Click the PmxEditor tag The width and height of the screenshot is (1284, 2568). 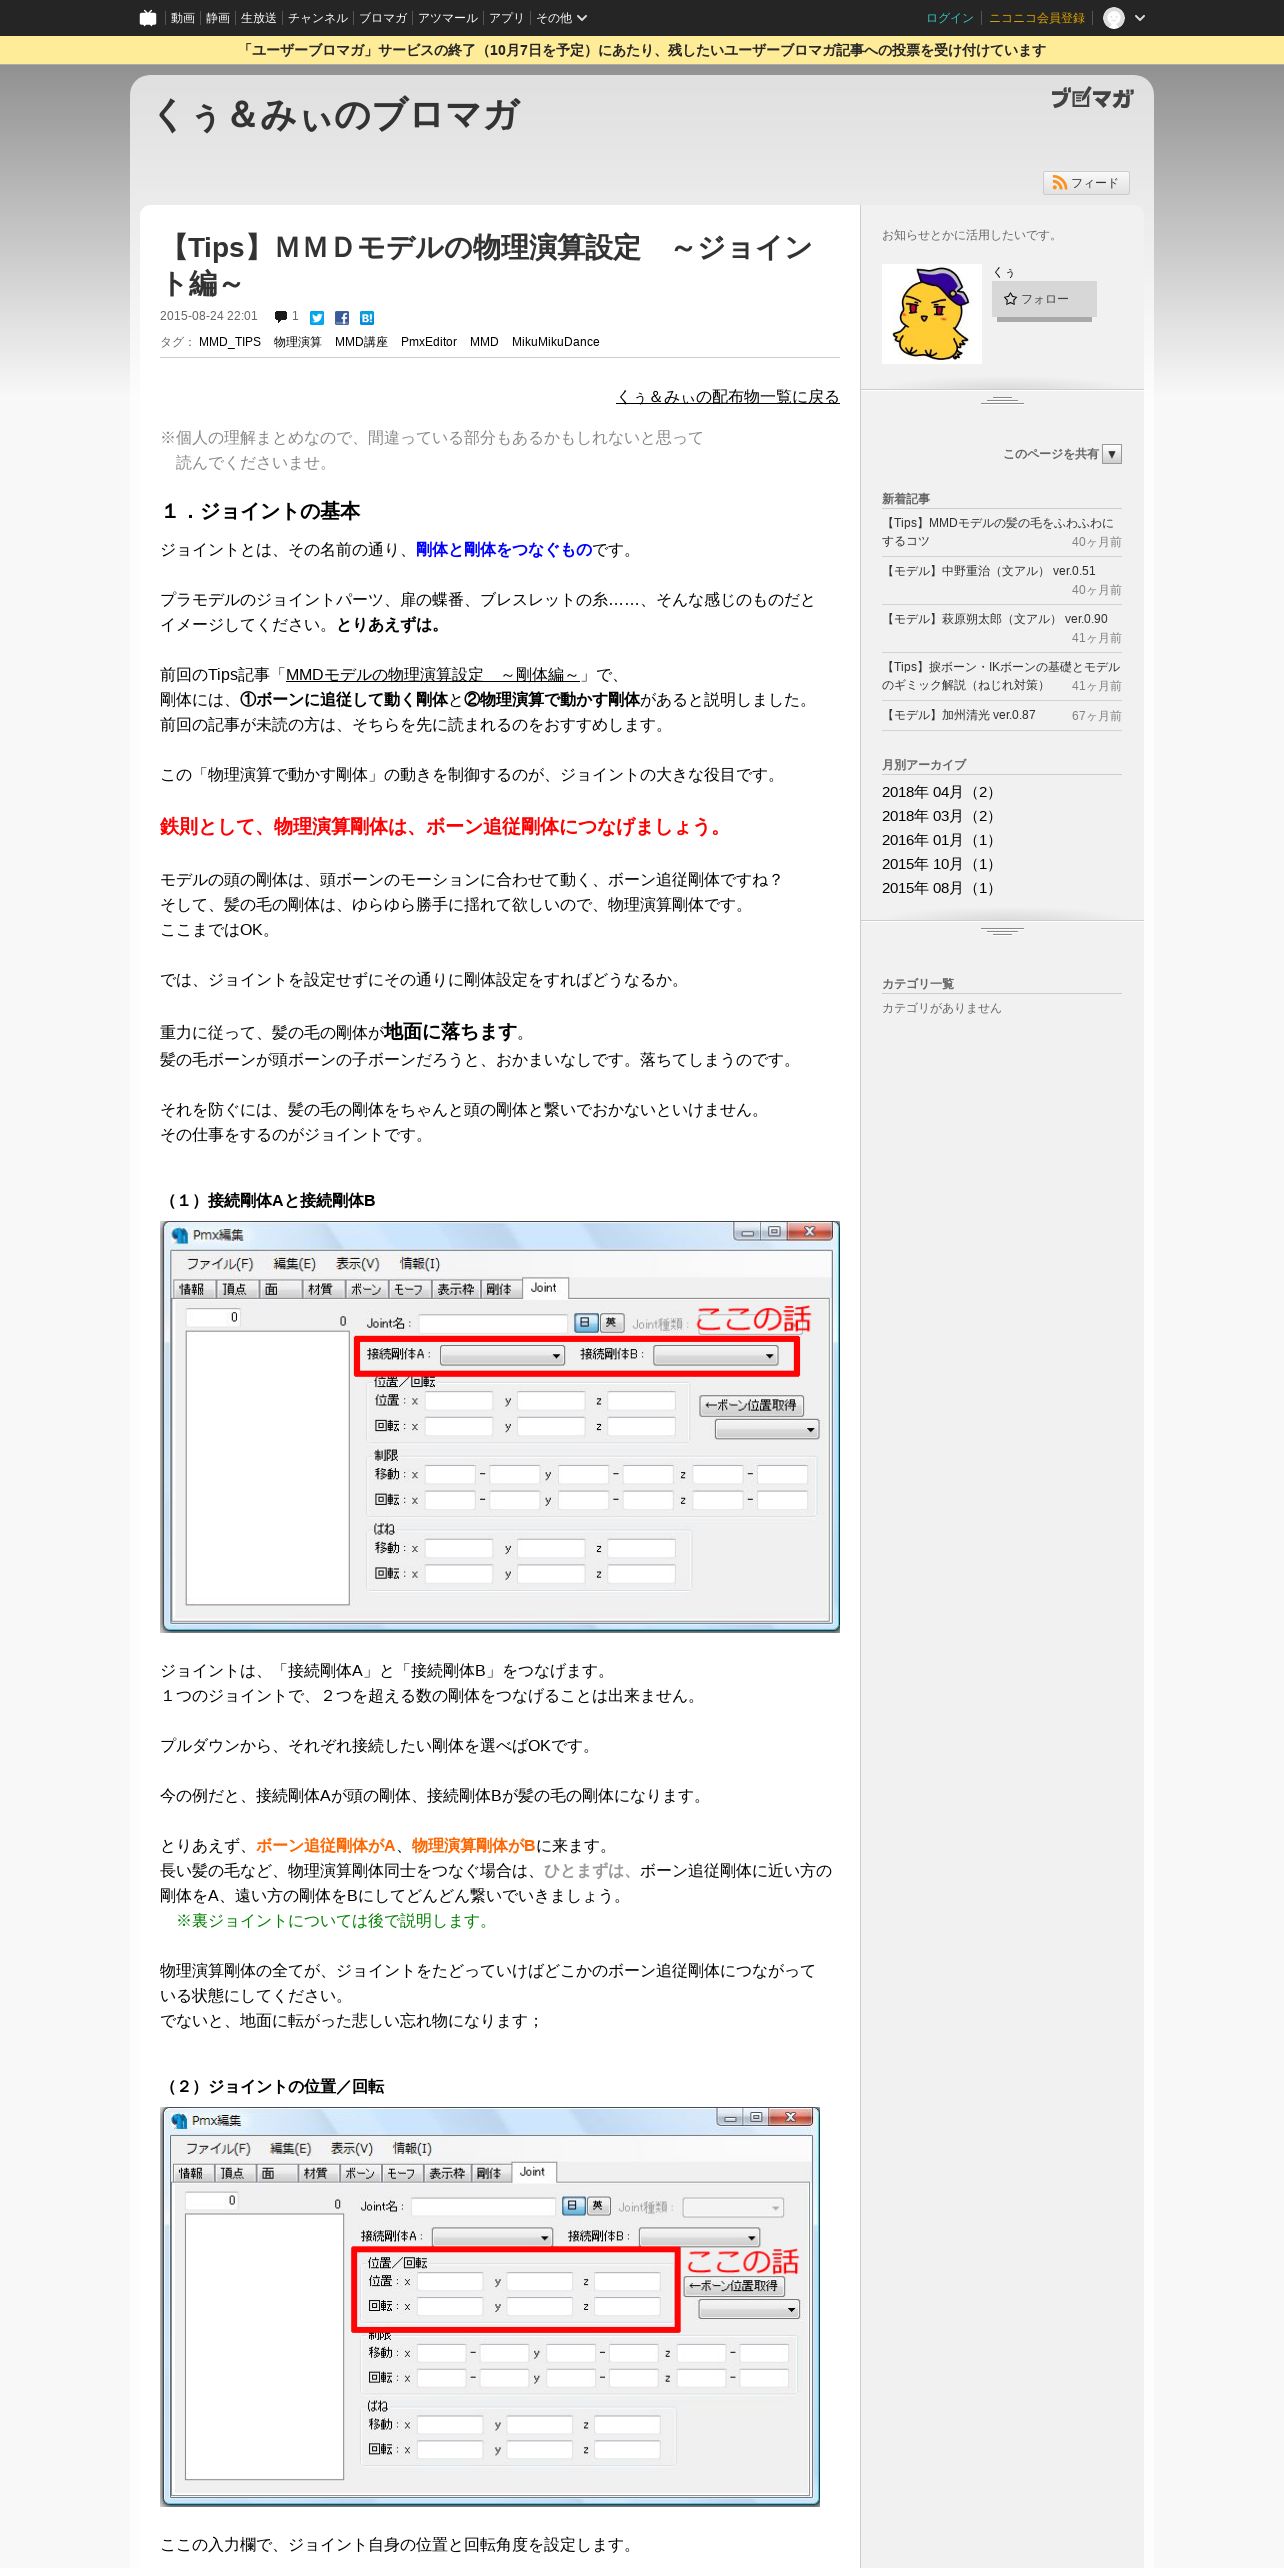pos(429,342)
